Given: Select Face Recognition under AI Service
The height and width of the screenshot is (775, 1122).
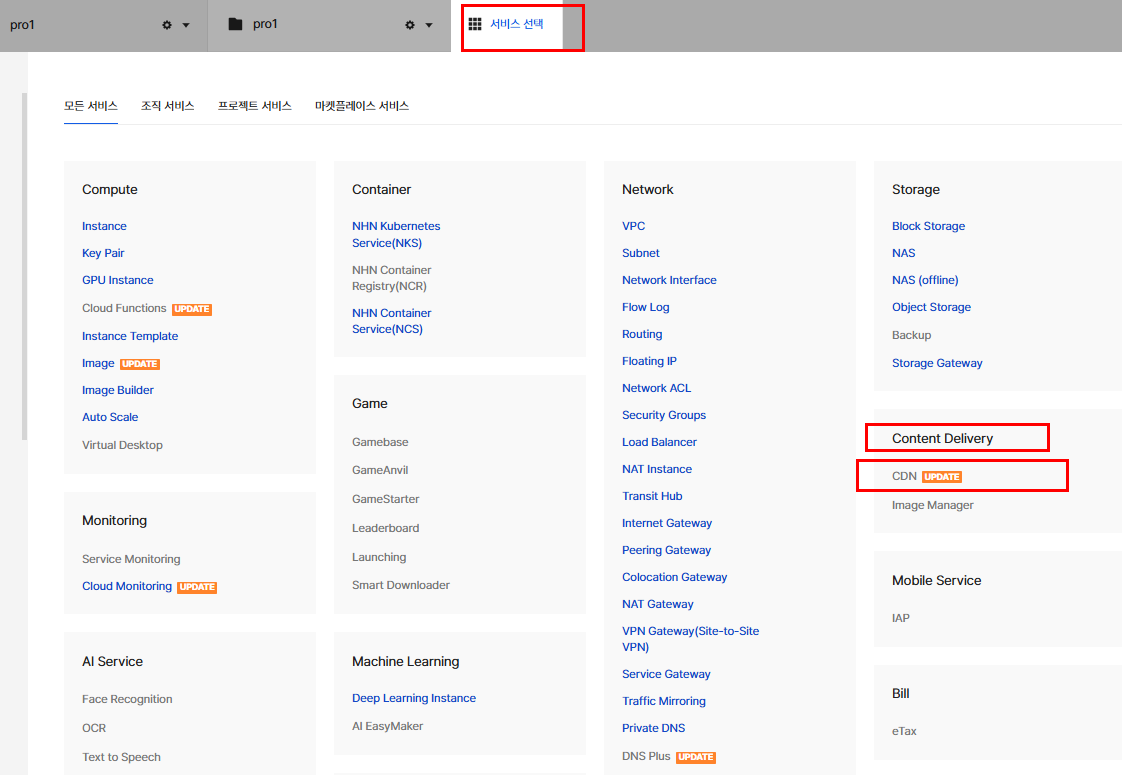Looking at the screenshot, I should pyautogui.click(x=127, y=699).
